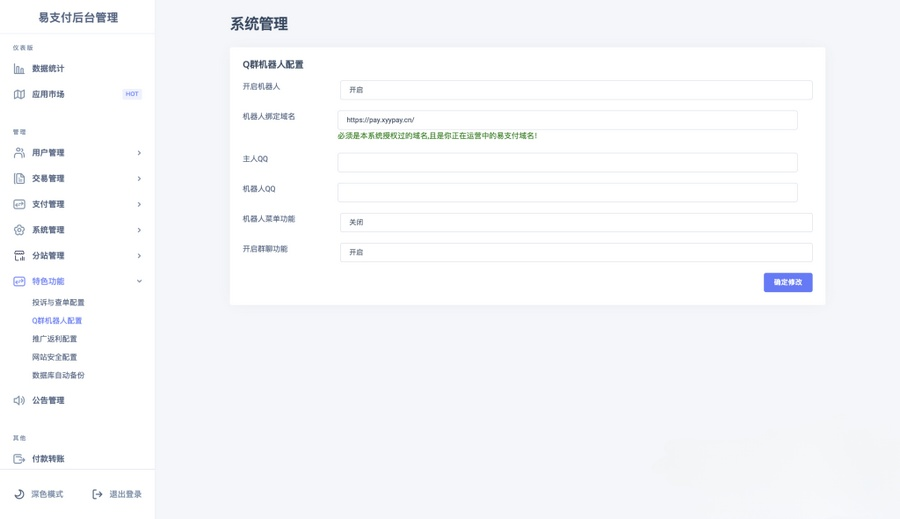900x519 pixels.
Task: Click the HOT badge beside 应用市场
Action: 132,94
